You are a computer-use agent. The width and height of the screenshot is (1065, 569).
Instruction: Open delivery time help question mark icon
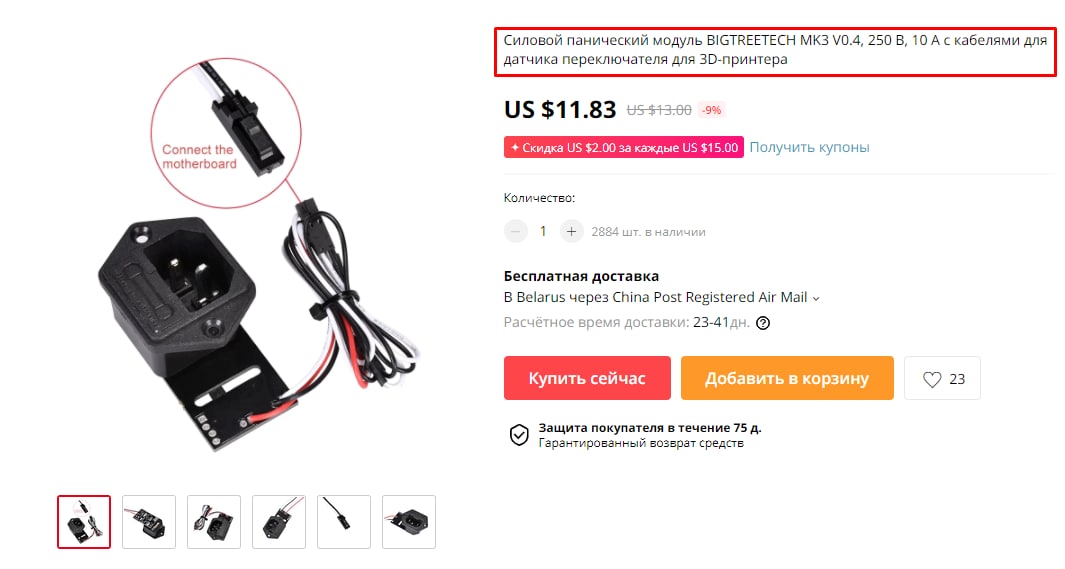pyautogui.click(x=763, y=323)
